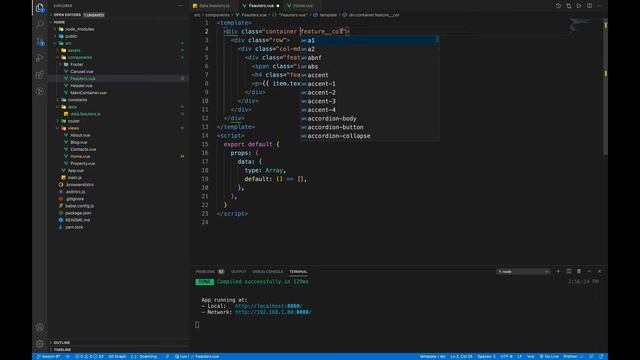Kill terminal with the trash icon
Viewport: 640px width, 360px height.
coord(579,271)
